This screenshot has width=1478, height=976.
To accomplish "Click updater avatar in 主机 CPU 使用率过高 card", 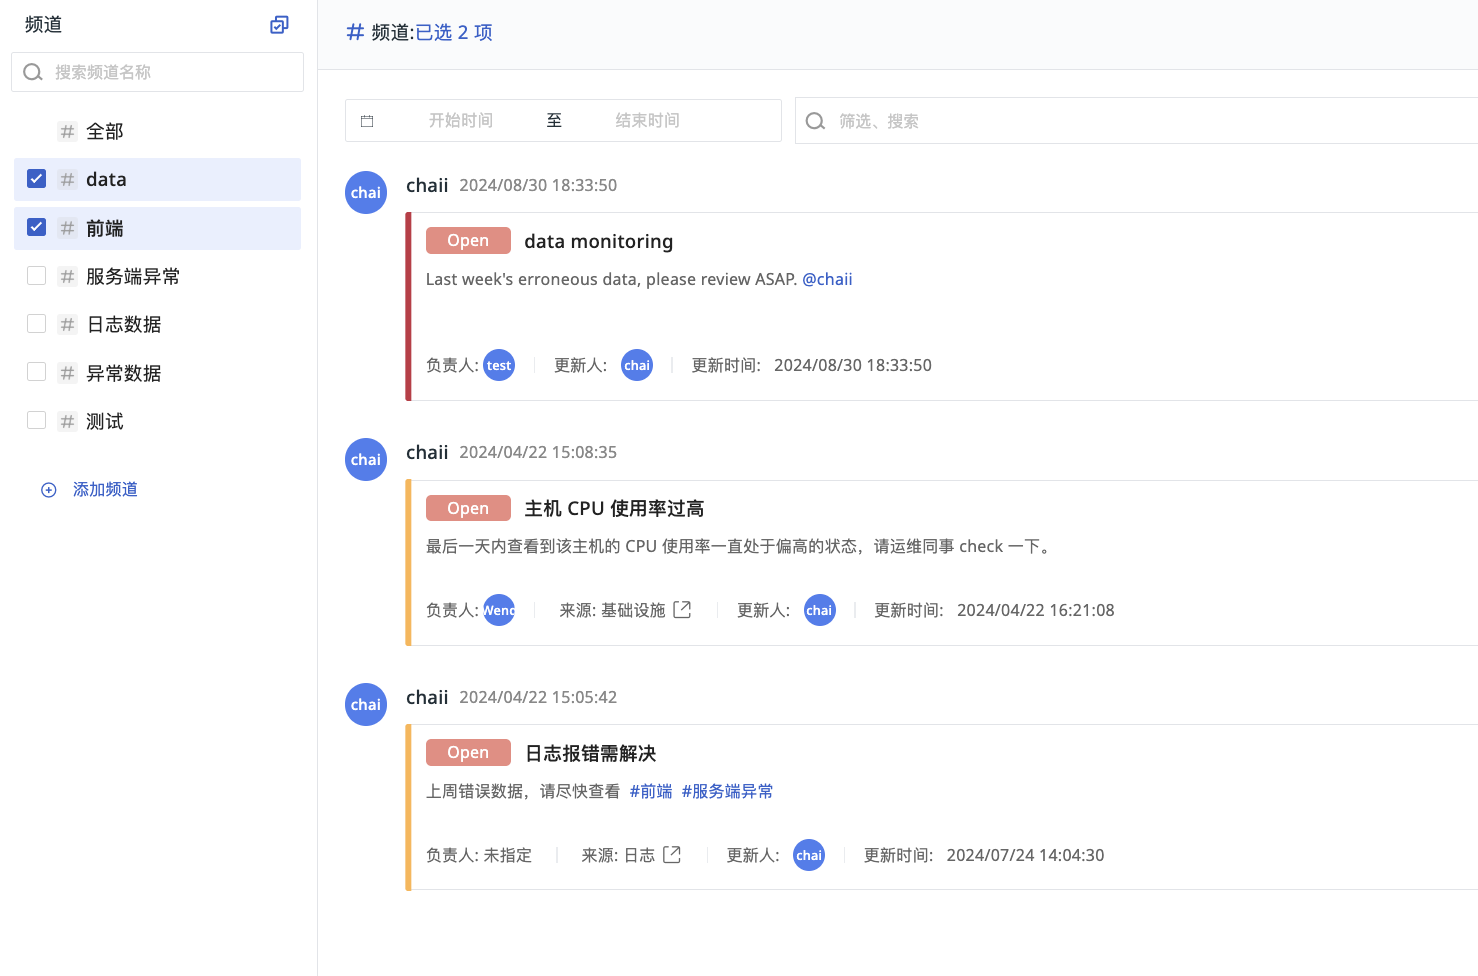I will [819, 610].
